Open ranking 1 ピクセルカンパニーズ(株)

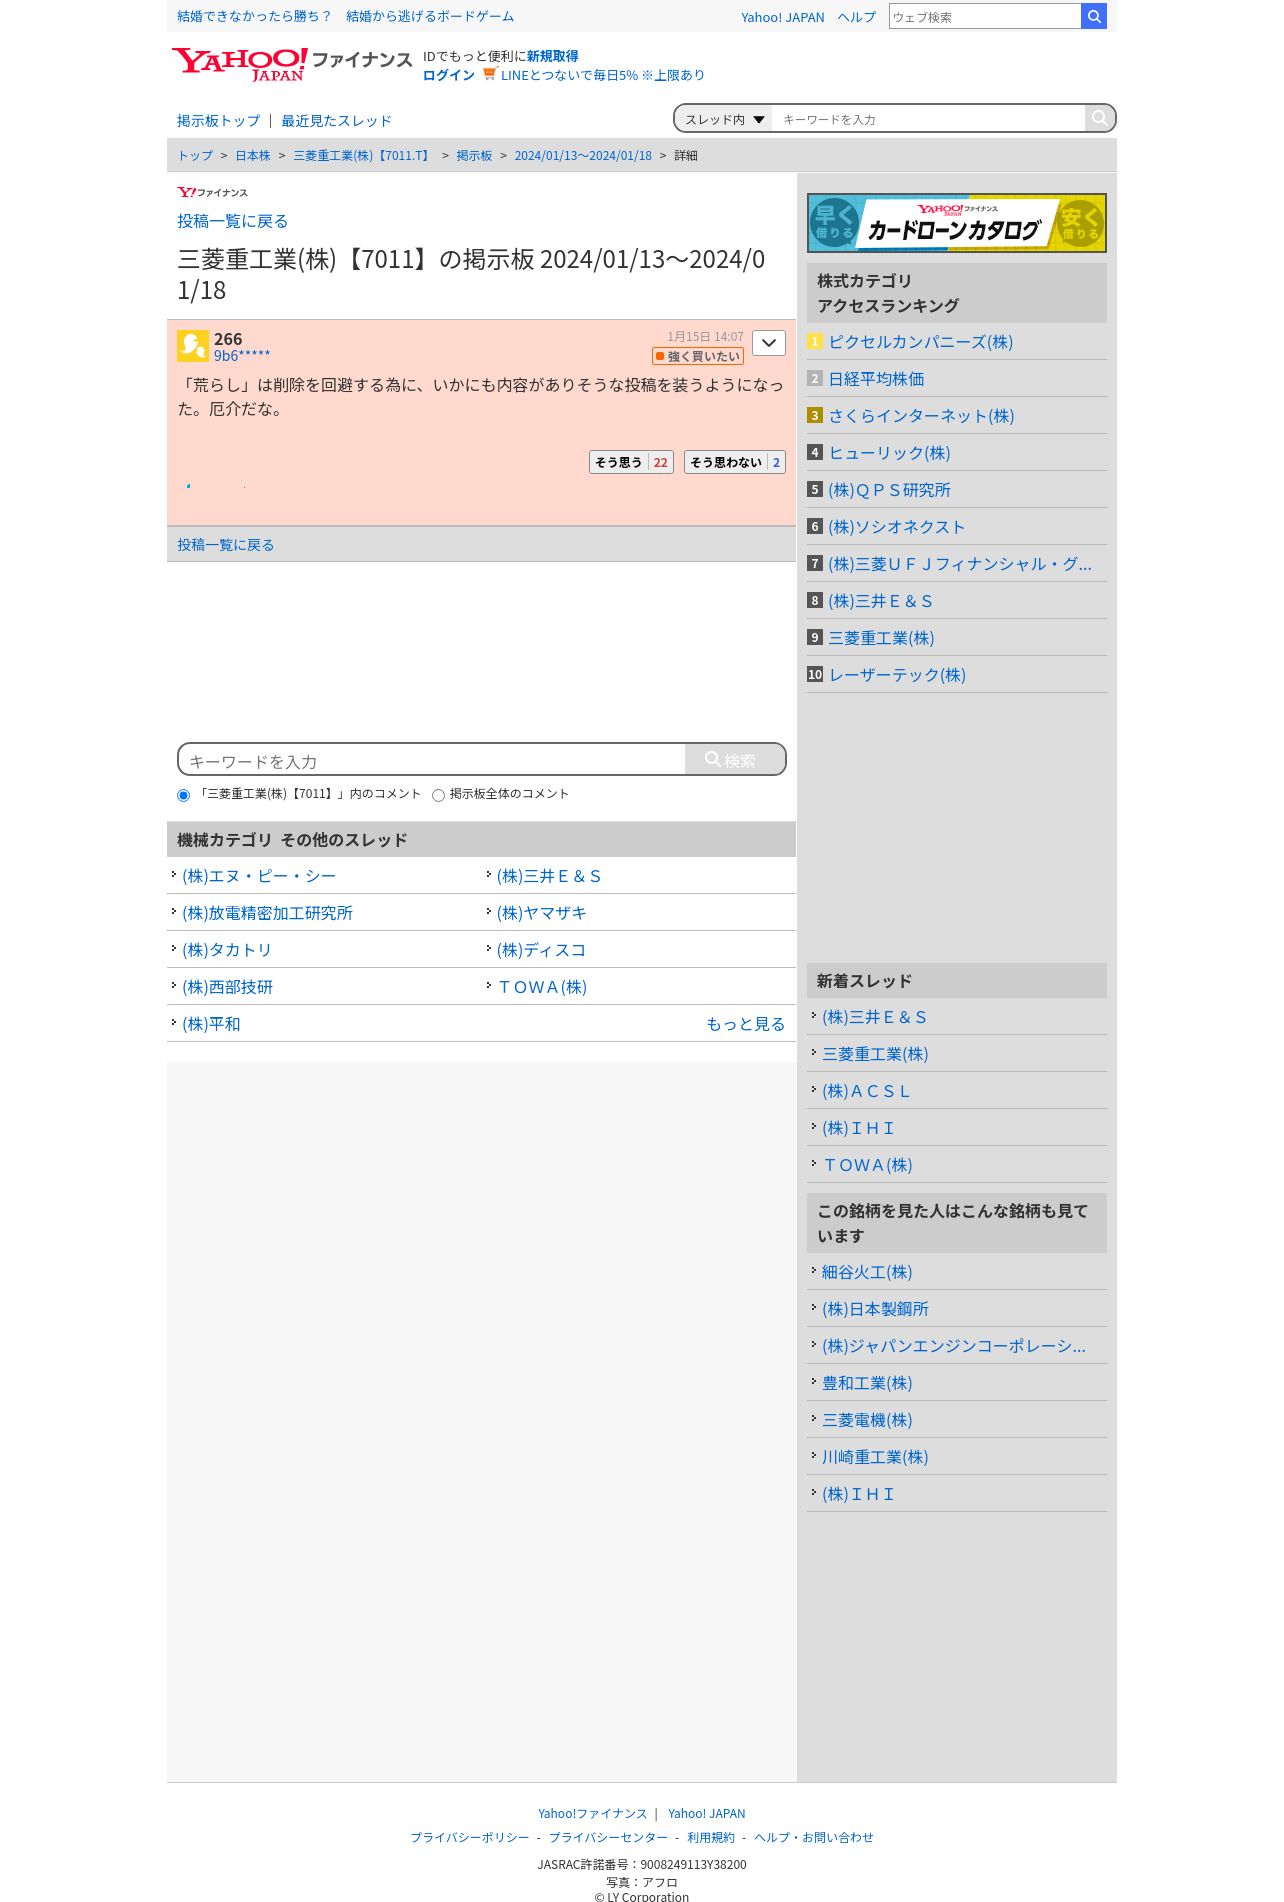[x=920, y=342]
